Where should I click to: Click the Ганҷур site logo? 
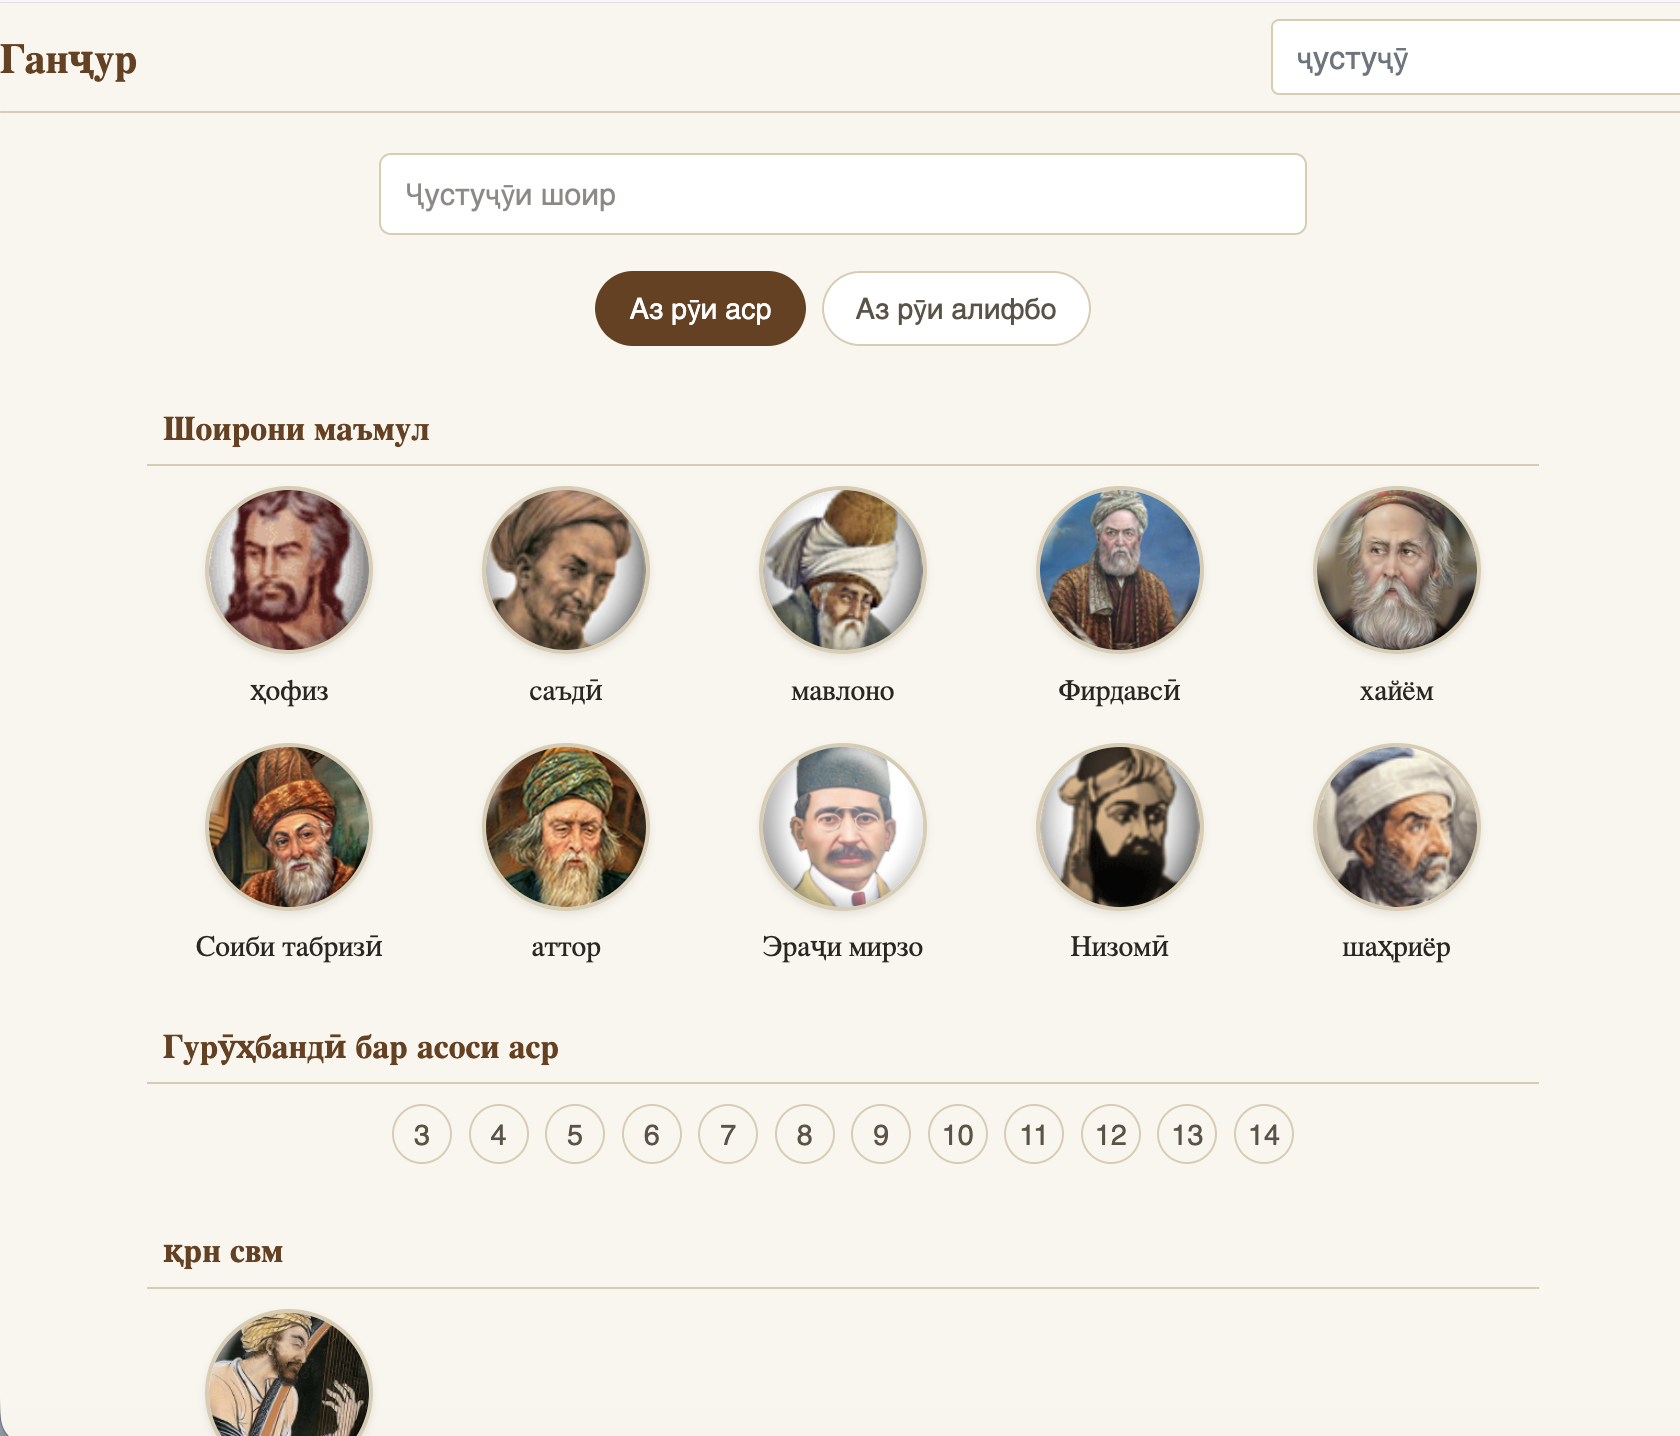(68, 60)
